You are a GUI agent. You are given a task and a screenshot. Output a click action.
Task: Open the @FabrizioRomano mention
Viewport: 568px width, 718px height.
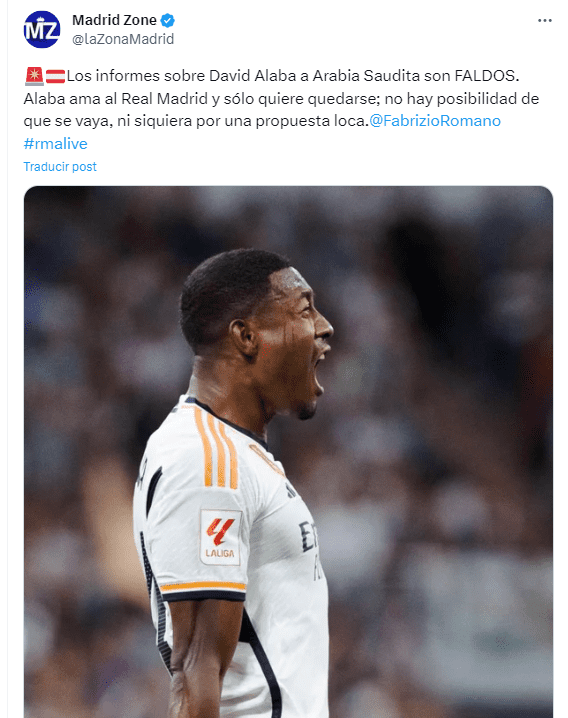435,121
